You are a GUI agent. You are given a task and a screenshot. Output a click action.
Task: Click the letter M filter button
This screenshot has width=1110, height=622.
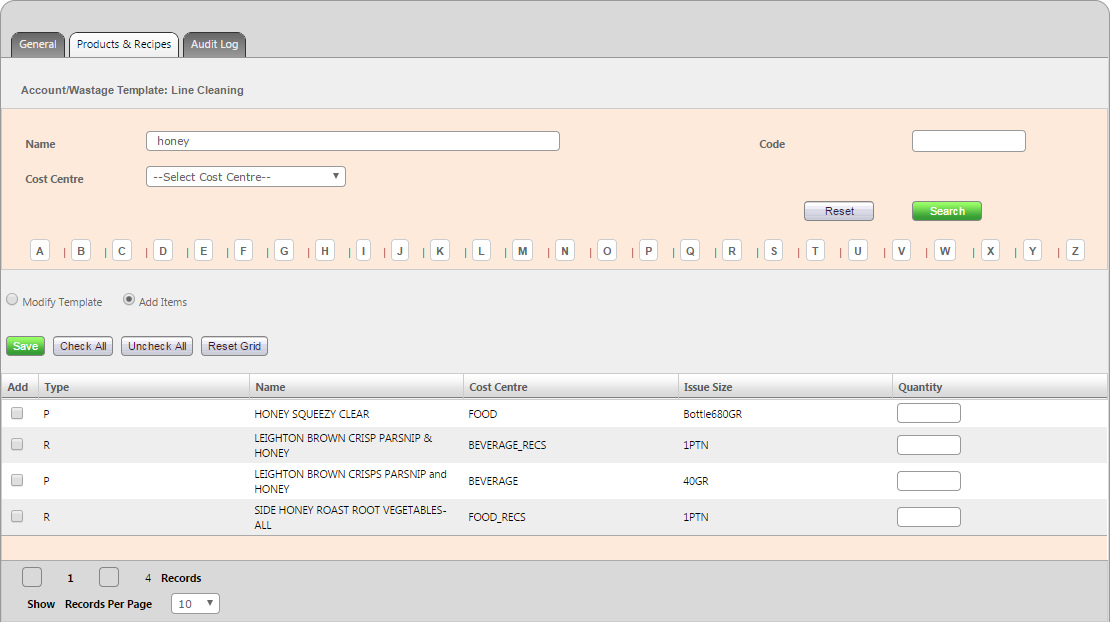[522, 251]
